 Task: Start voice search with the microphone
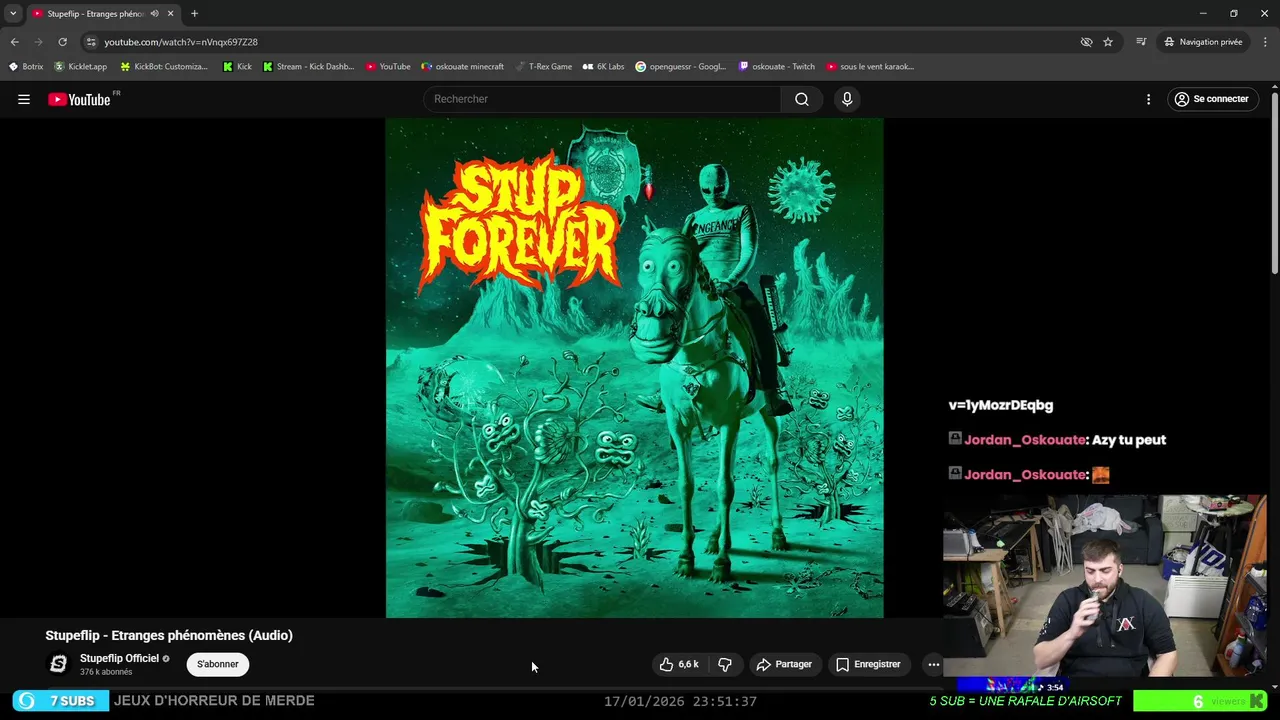pos(847,99)
